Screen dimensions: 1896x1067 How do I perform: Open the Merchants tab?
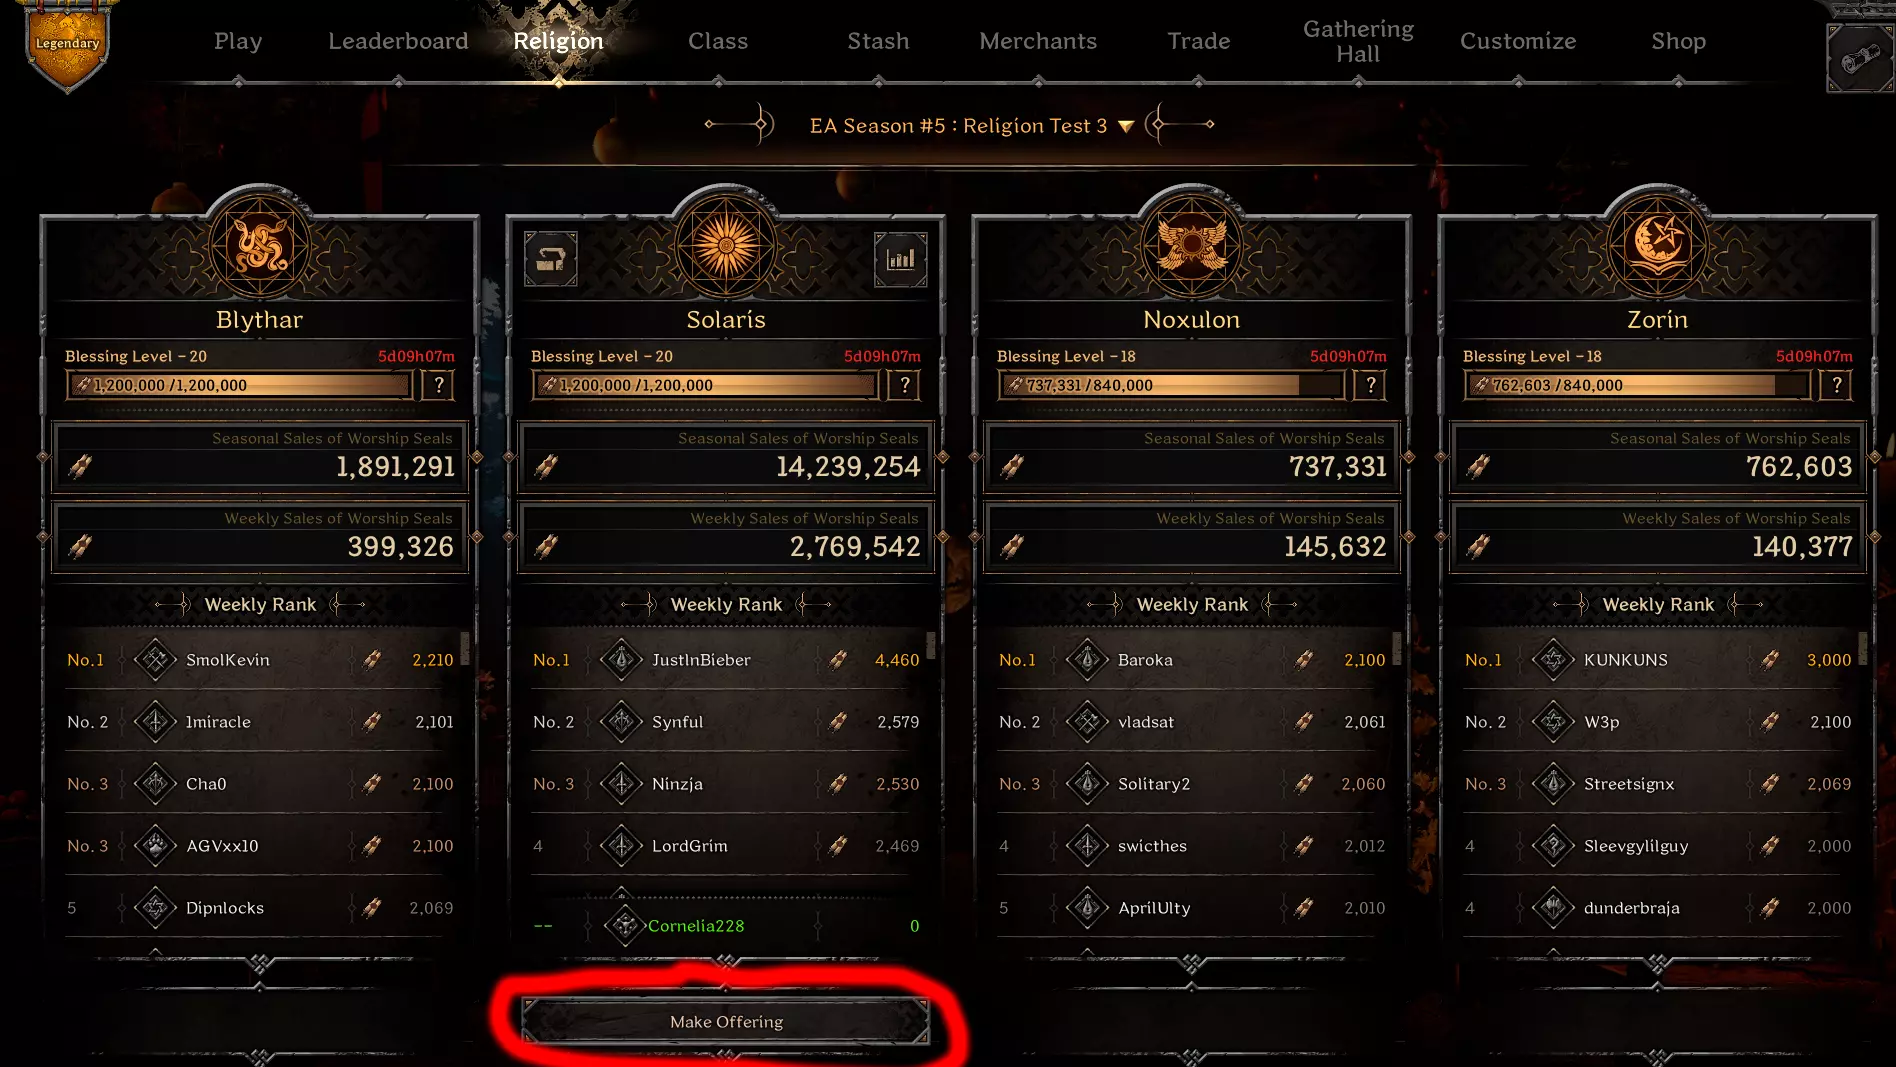pos(1038,41)
